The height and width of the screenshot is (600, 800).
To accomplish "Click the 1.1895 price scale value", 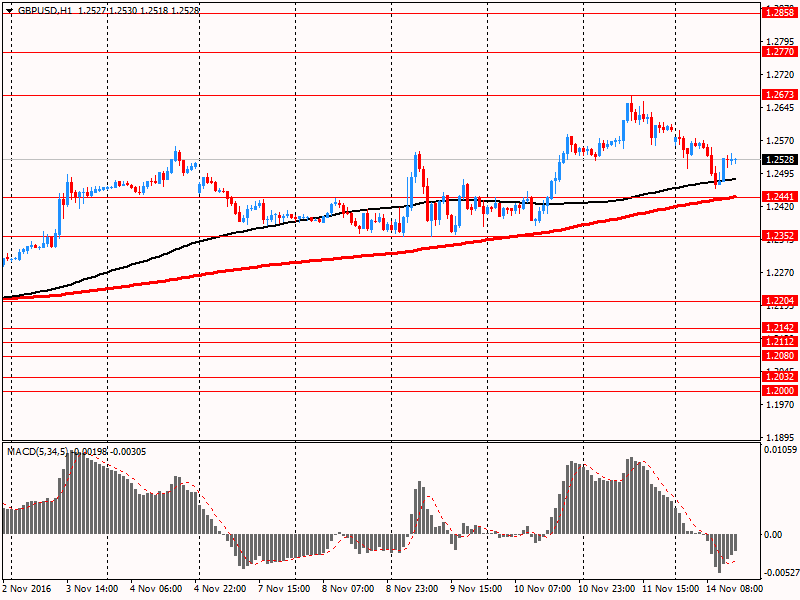I will (780, 437).
